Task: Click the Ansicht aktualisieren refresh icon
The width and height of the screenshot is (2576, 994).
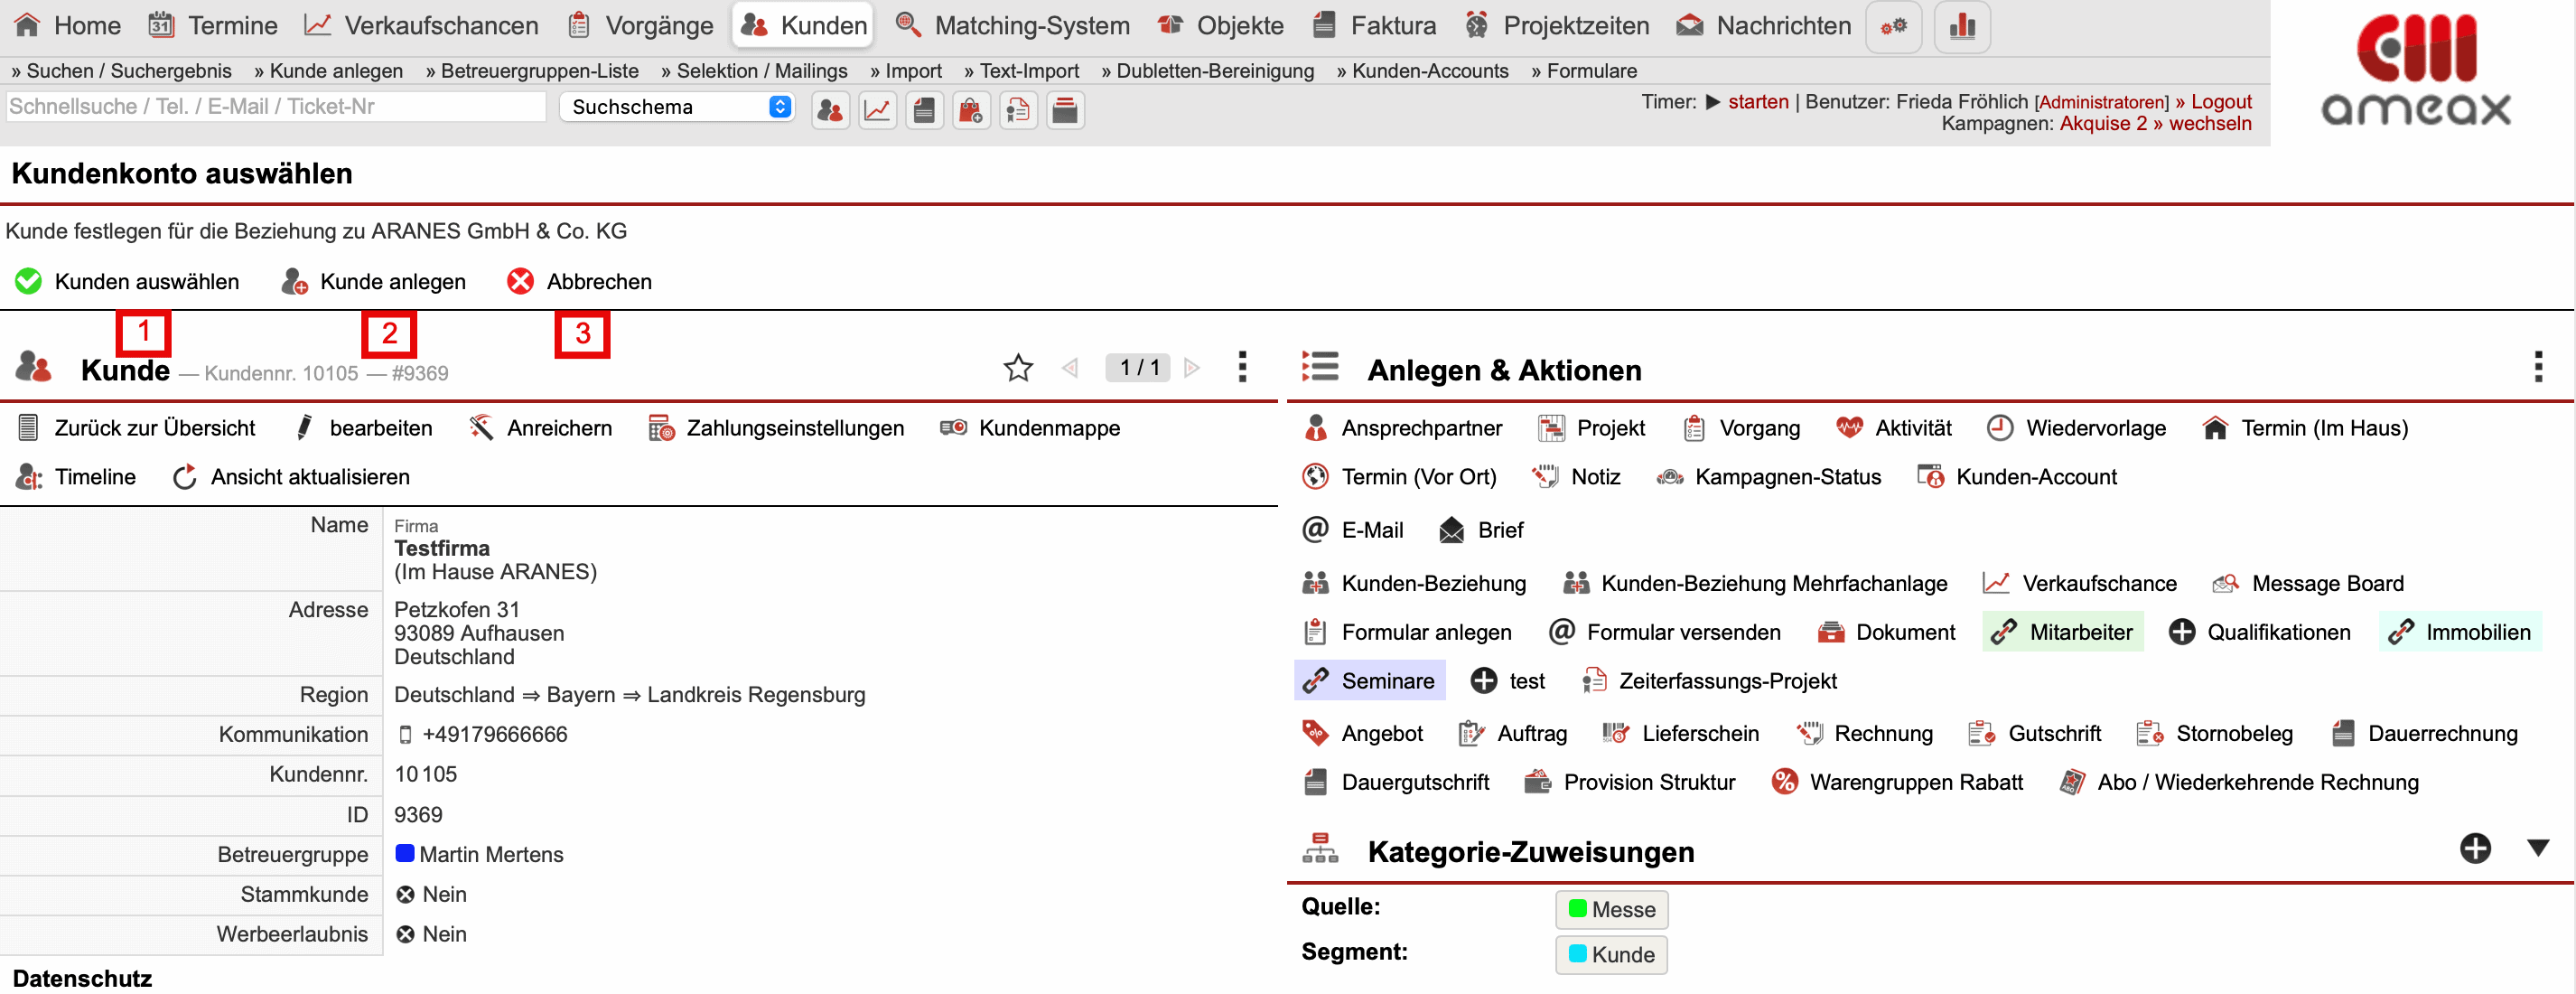Action: 185,477
